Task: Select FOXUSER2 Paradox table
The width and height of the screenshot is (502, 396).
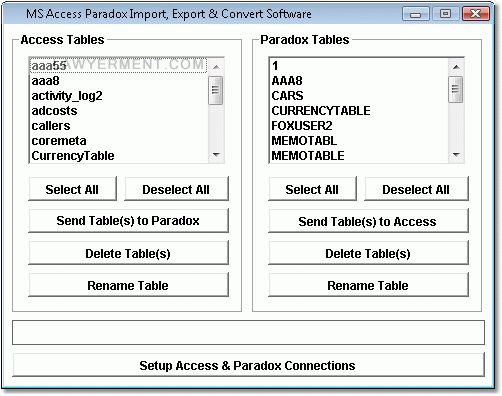Action: click(x=359, y=126)
